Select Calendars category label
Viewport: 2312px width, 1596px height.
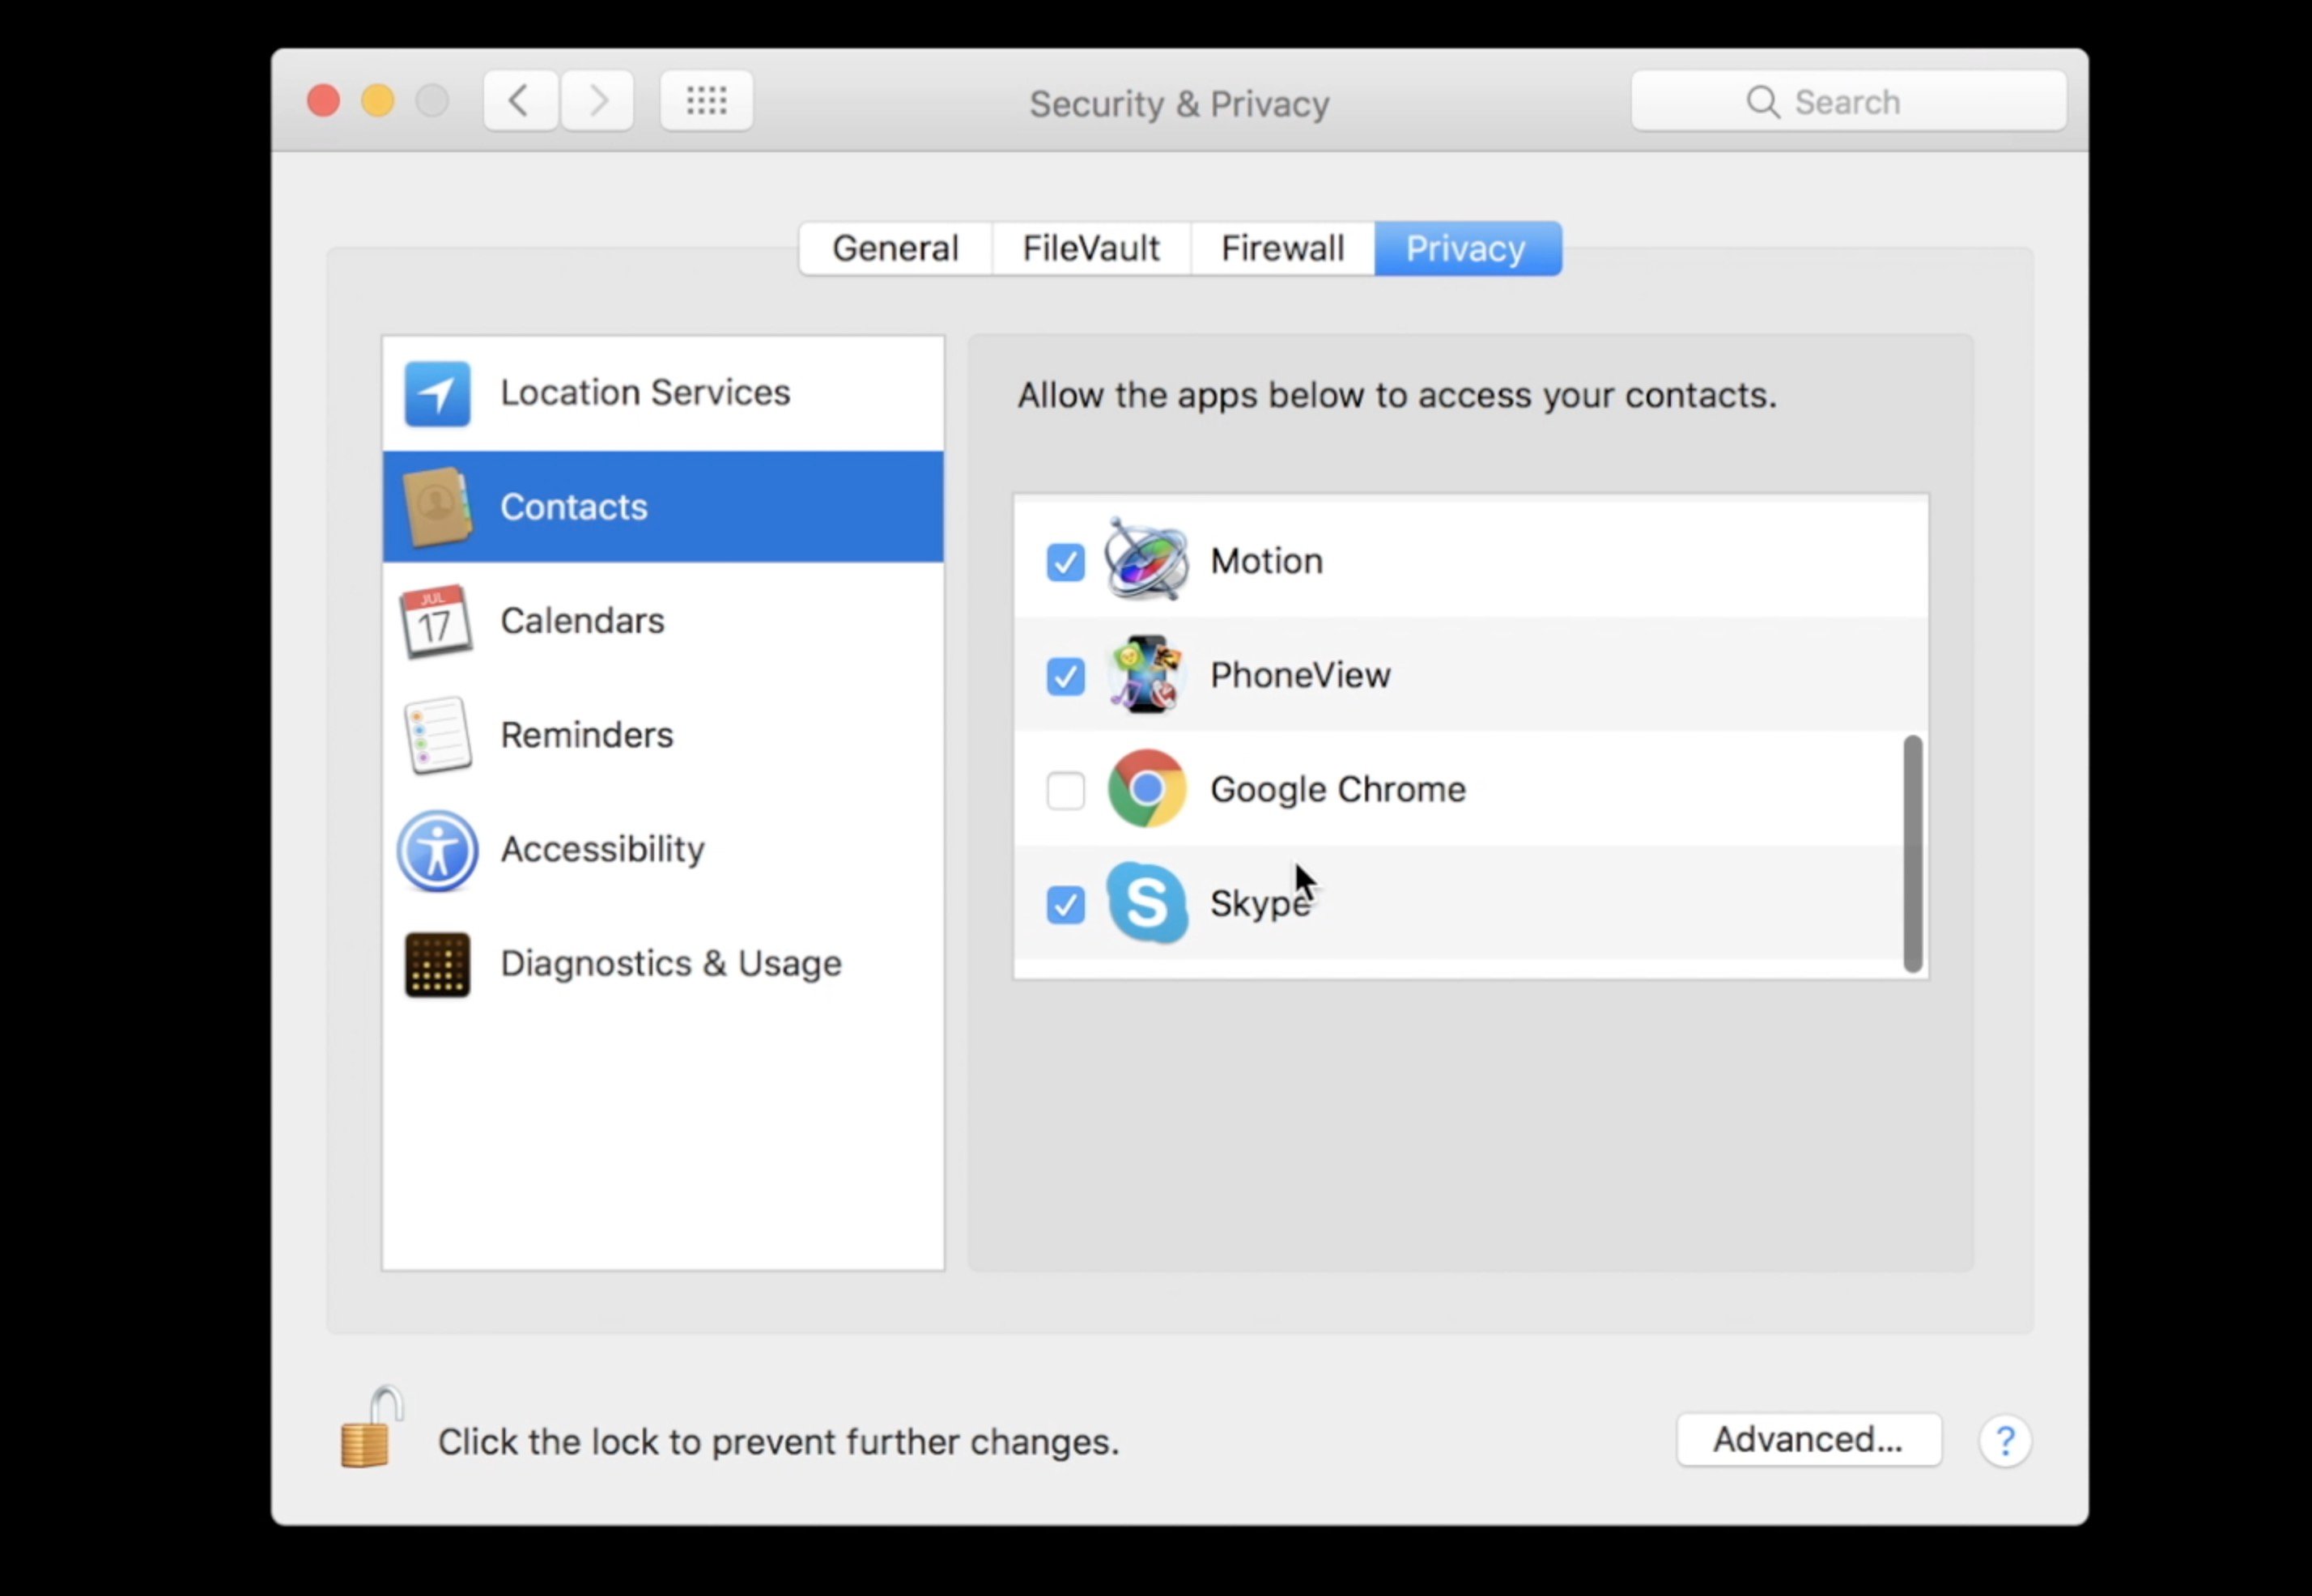[x=582, y=621]
